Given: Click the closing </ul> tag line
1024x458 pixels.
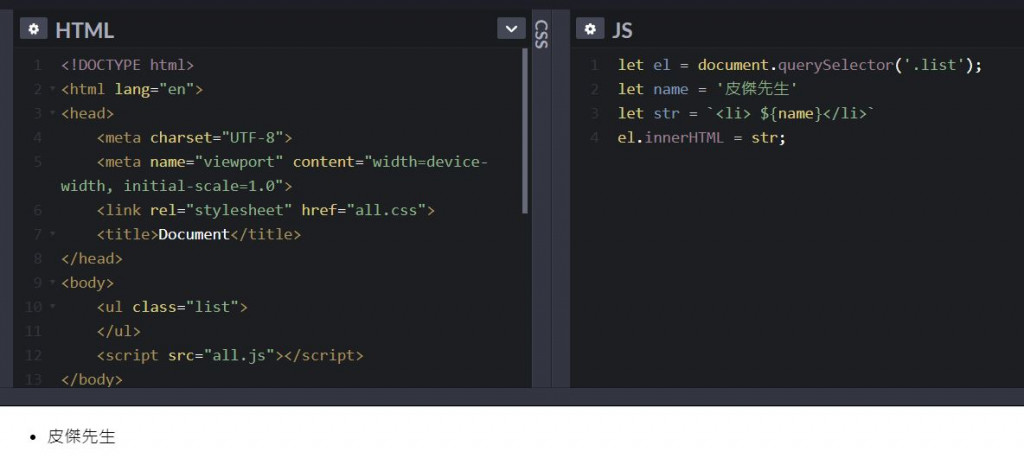Looking at the screenshot, I should click(x=118, y=331).
